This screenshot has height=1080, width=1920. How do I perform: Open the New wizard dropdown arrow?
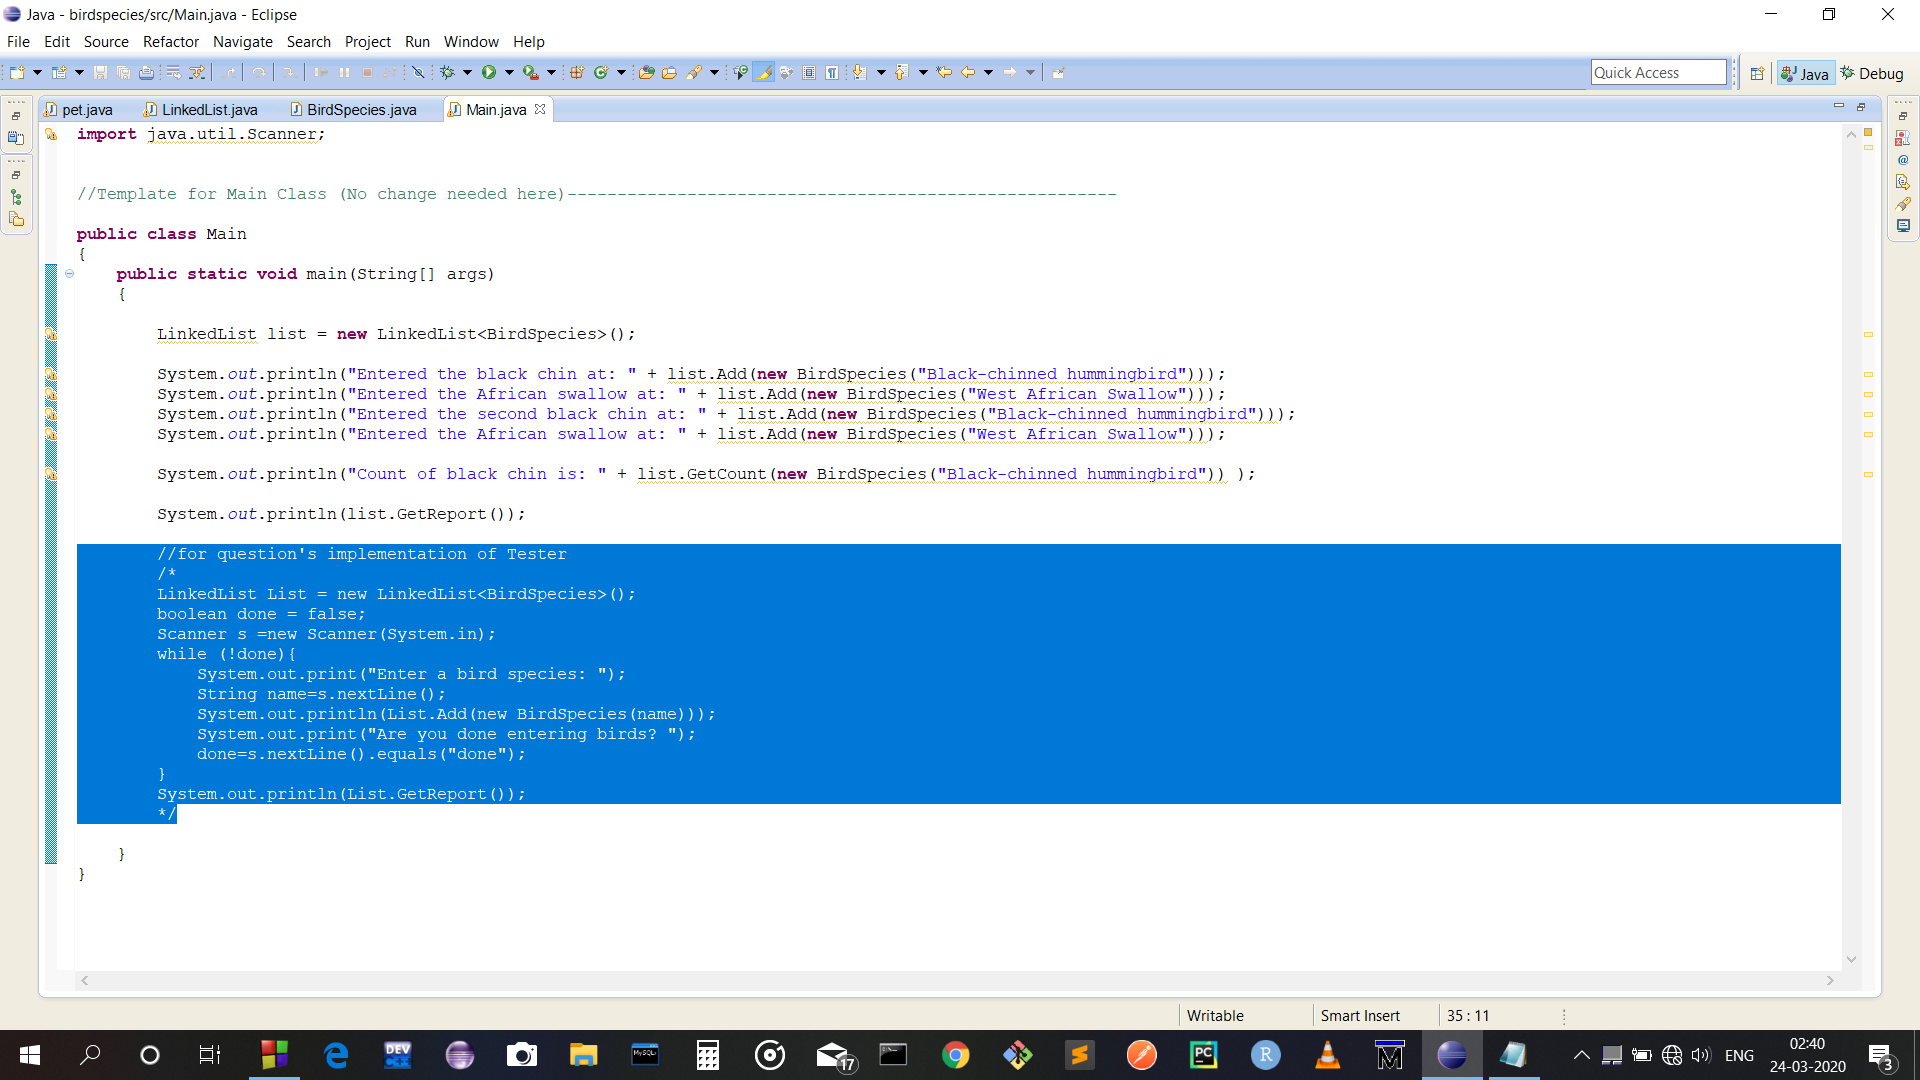(x=37, y=72)
